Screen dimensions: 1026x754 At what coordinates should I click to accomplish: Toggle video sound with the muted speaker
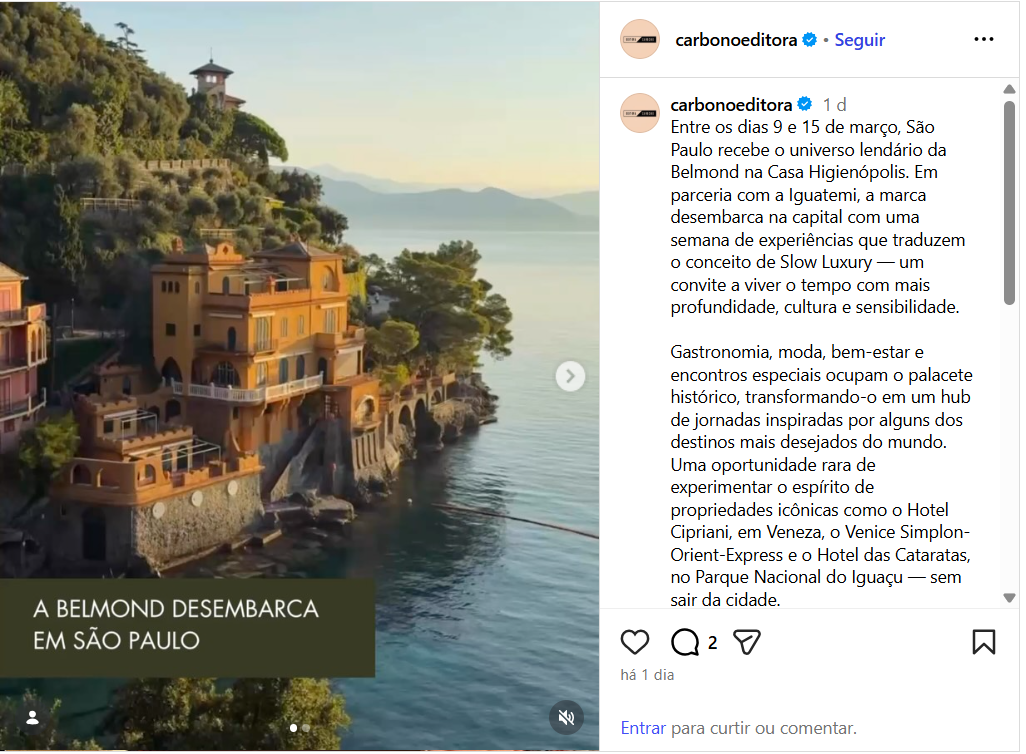pyautogui.click(x=566, y=717)
